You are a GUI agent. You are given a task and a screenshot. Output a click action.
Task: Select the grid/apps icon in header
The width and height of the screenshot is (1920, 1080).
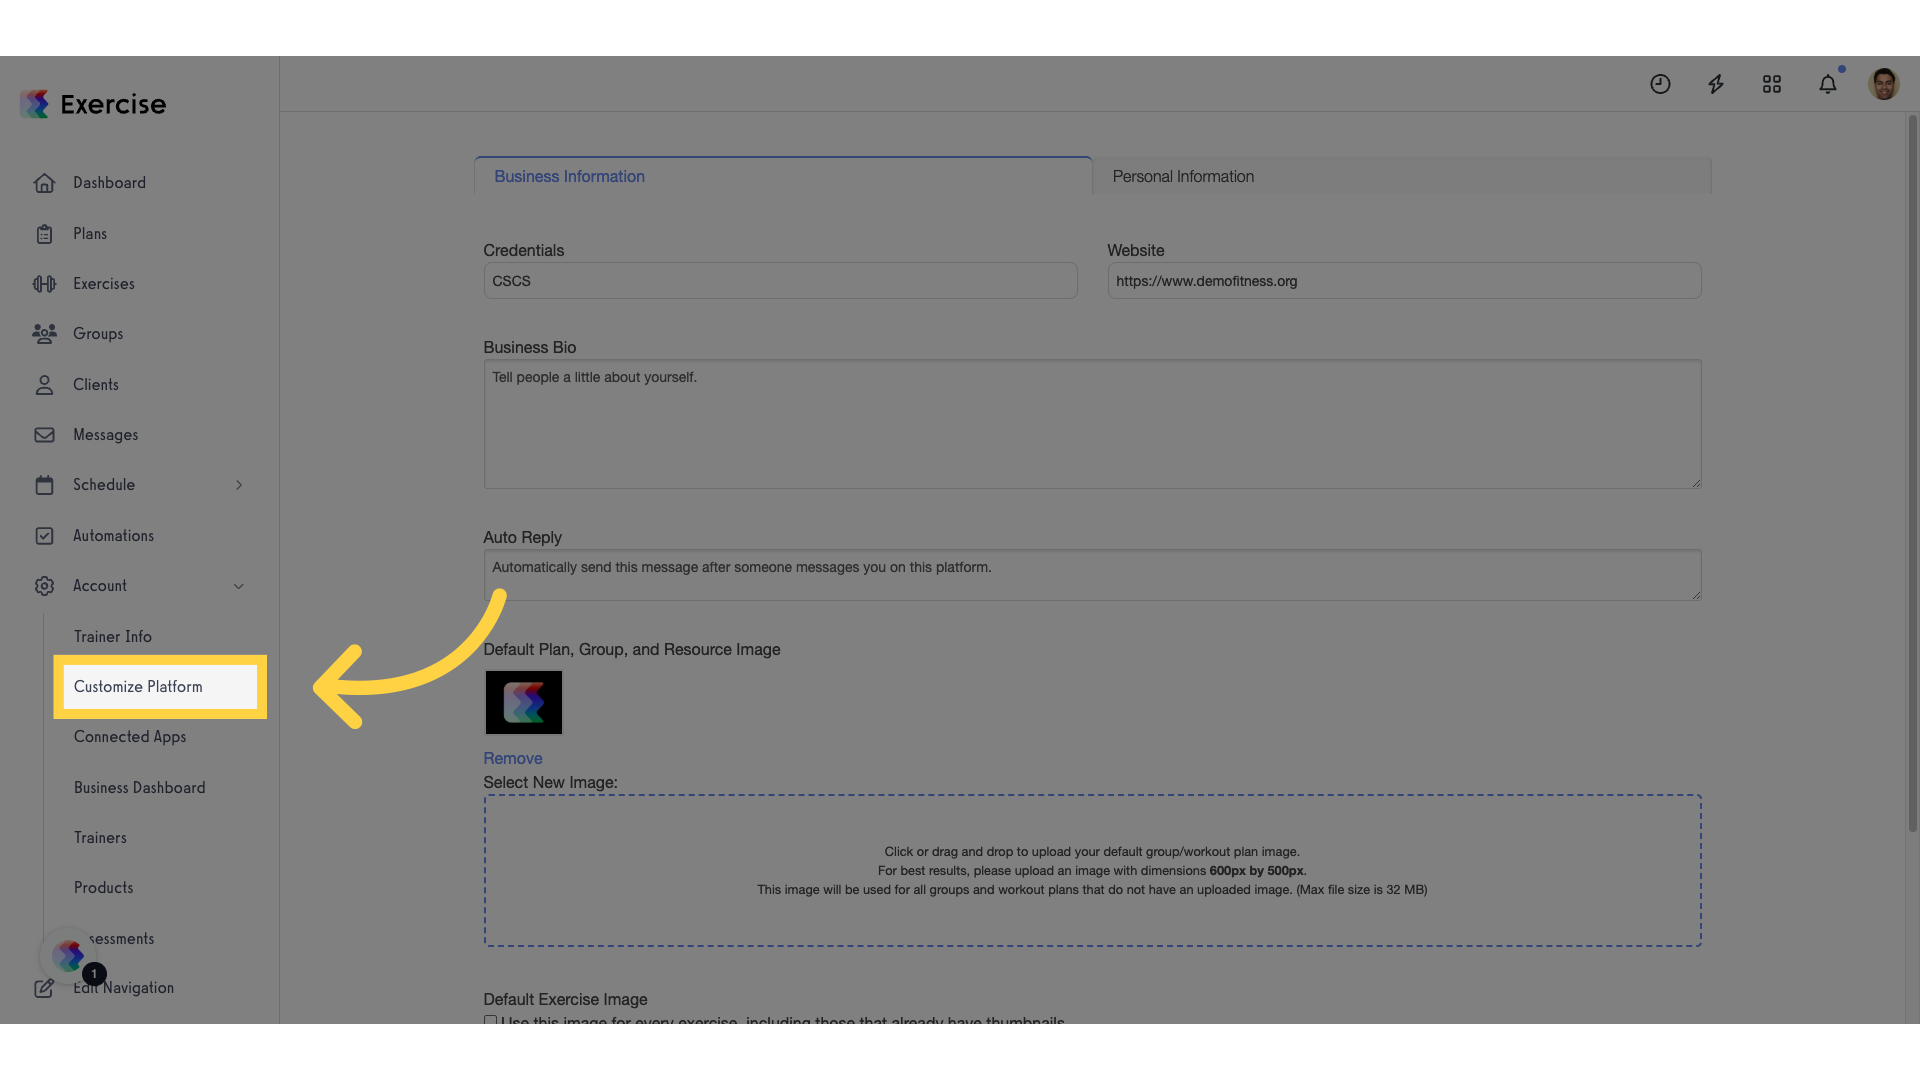click(1771, 83)
